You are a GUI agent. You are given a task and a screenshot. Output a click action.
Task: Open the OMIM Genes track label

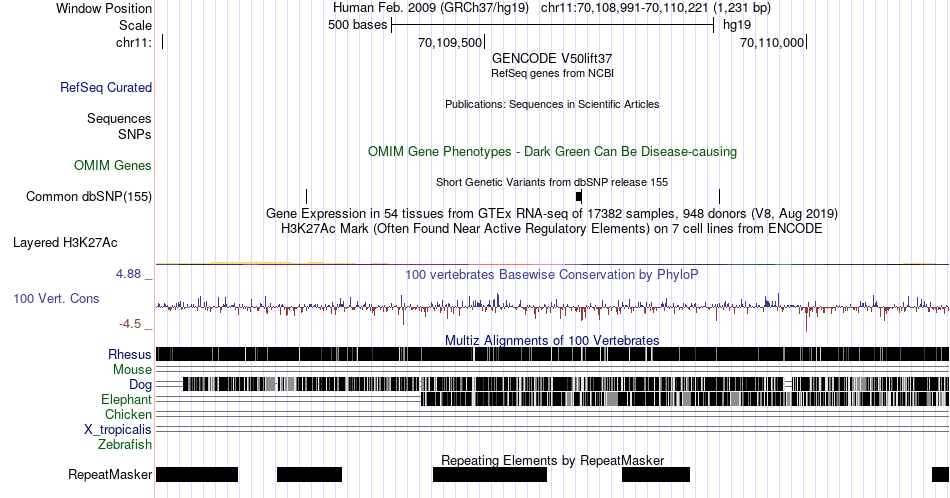pyautogui.click(x=112, y=165)
